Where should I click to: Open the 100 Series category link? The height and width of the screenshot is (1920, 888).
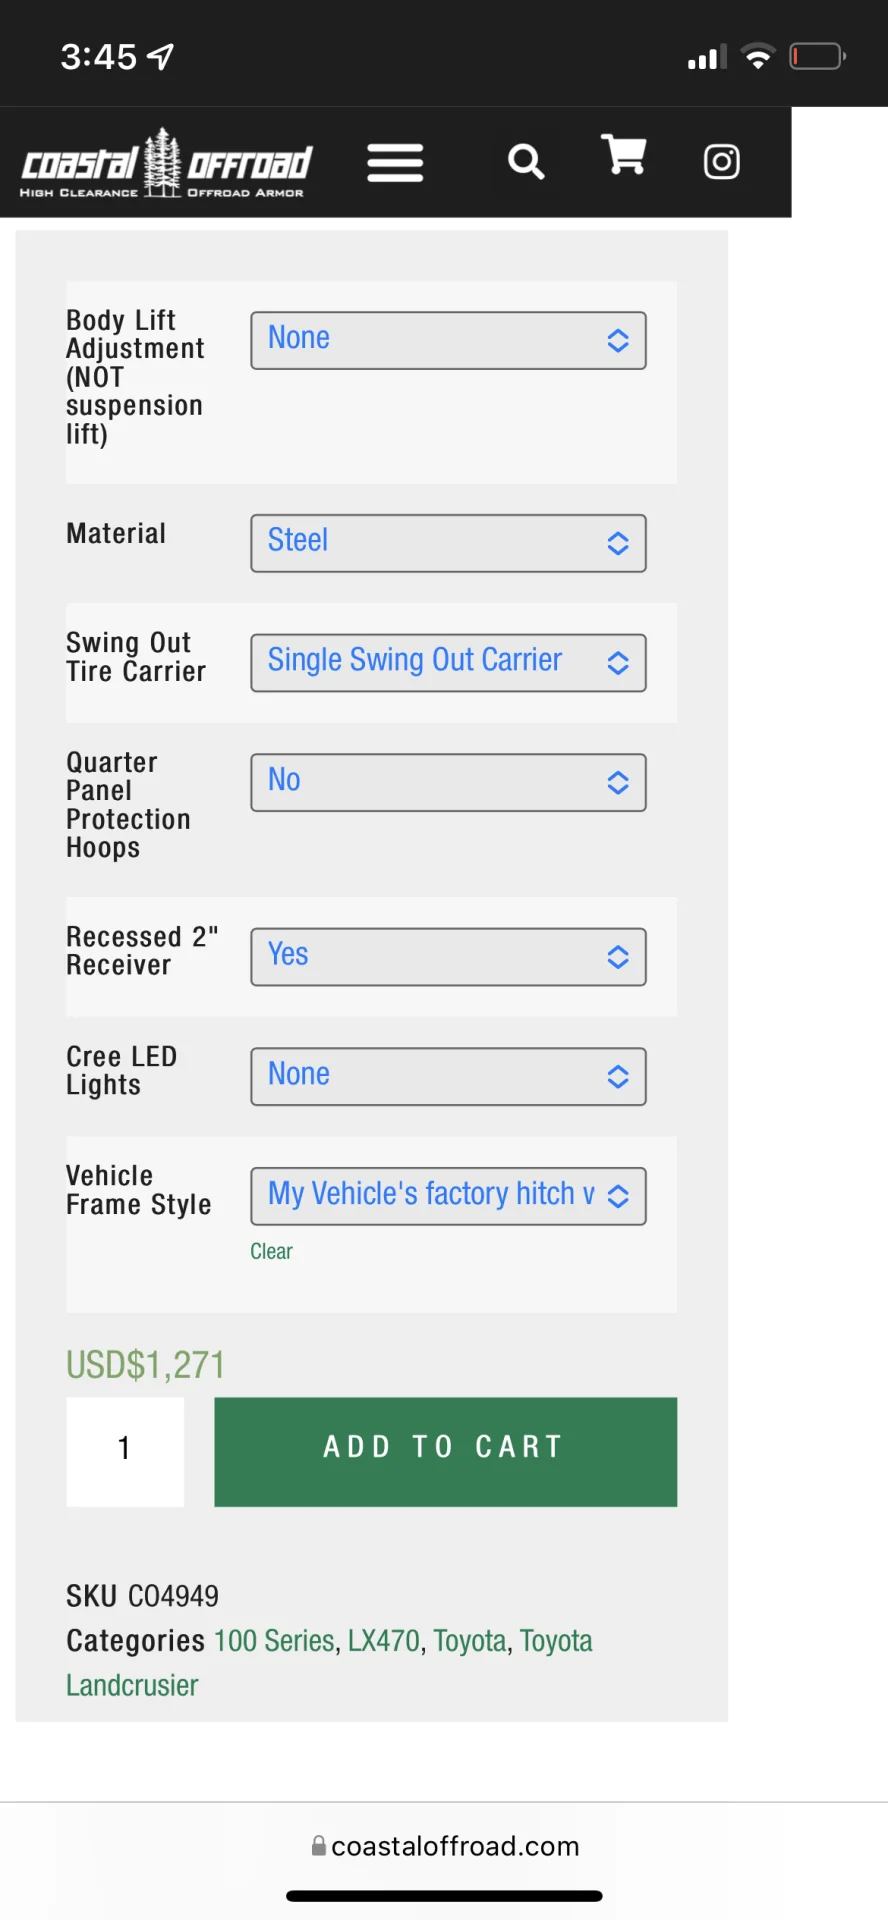click(274, 1641)
